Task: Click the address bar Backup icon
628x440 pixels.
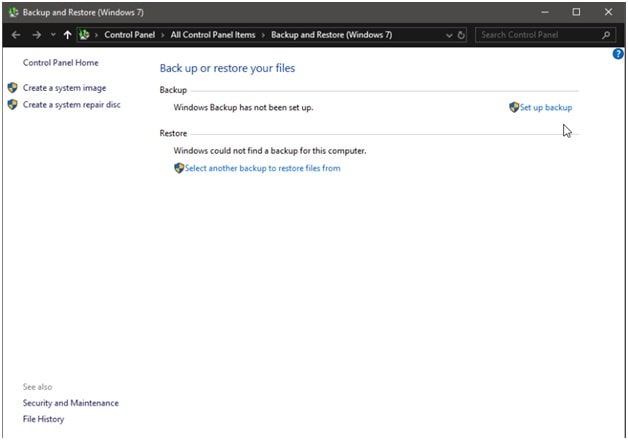Action: (84, 35)
